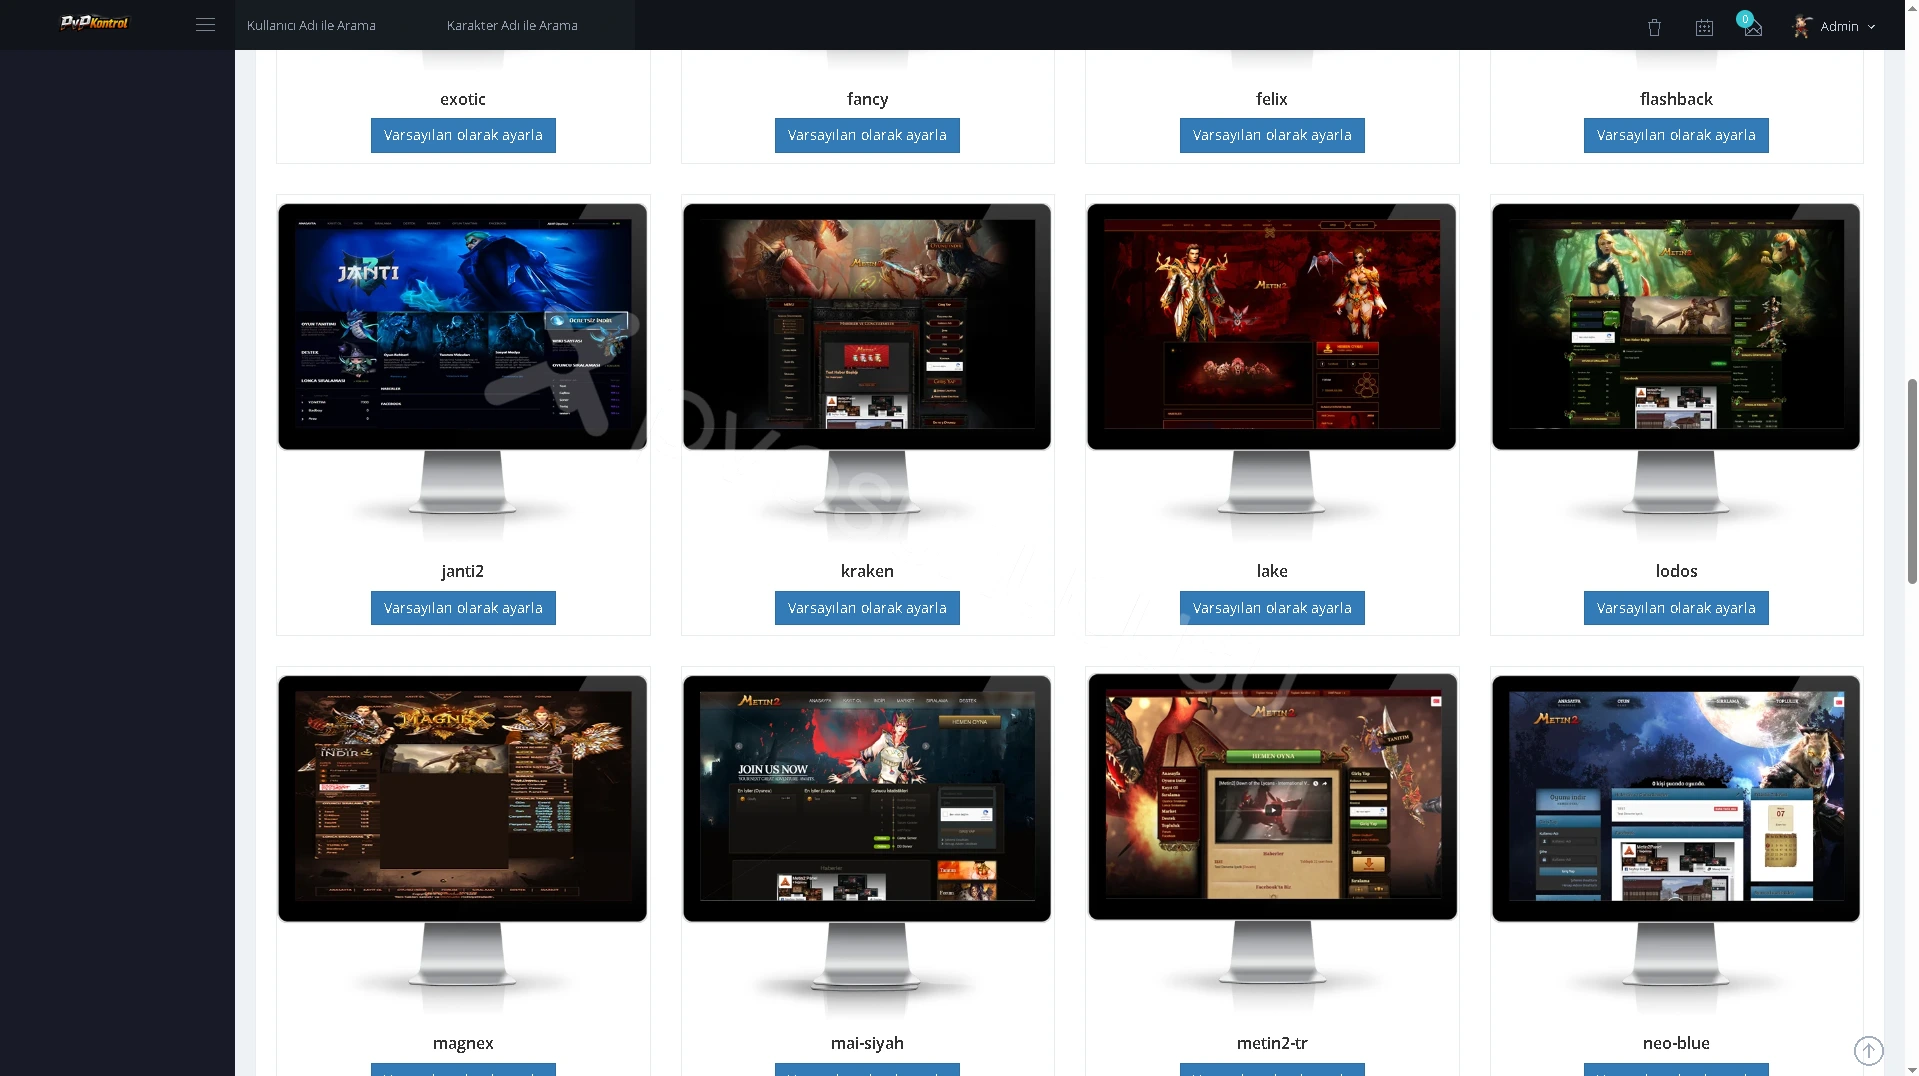
Task: Click the PvPKontrol logo
Action: (94, 23)
